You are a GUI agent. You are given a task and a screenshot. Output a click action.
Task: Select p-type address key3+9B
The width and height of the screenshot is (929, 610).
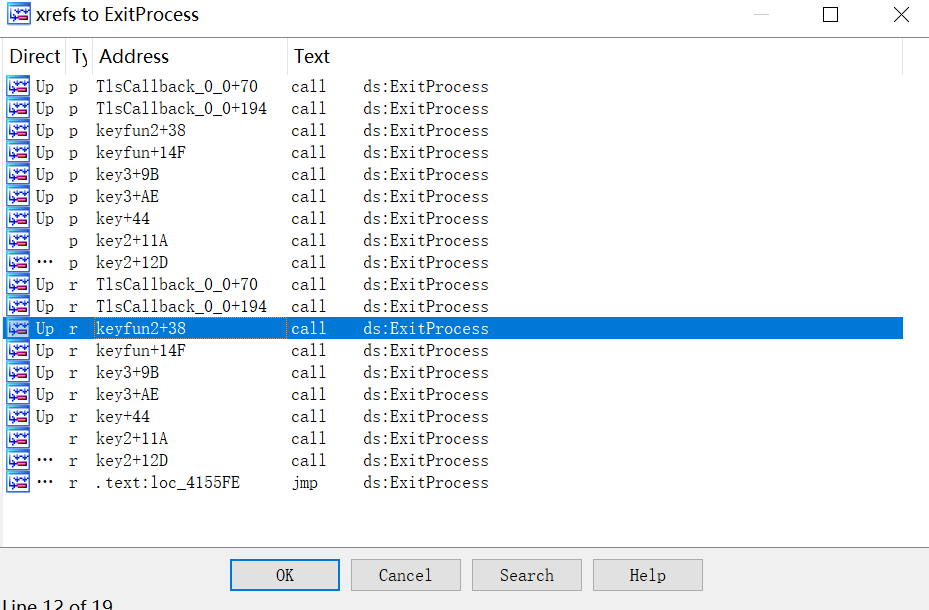point(127,174)
